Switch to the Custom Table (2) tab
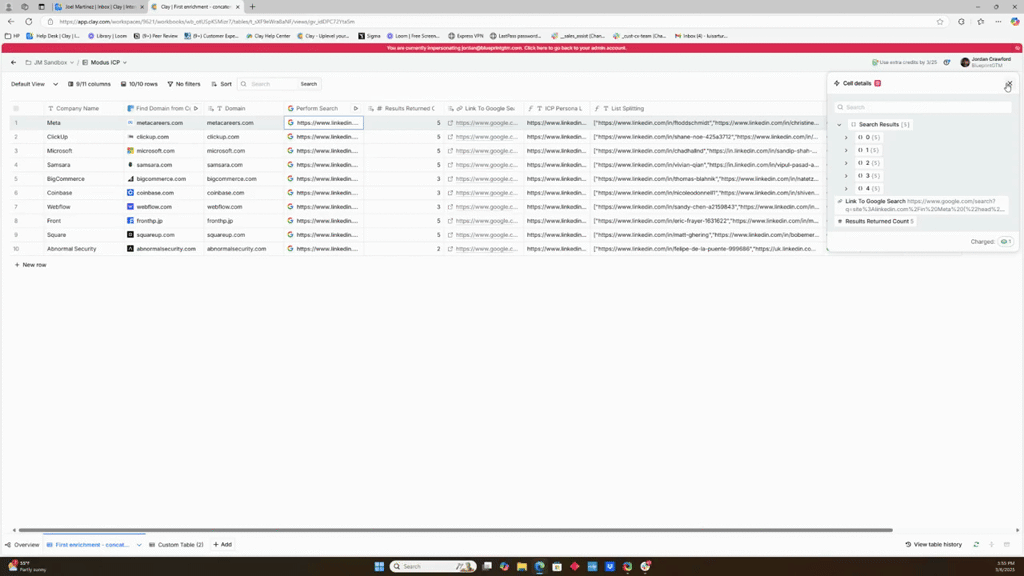 coord(176,545)
